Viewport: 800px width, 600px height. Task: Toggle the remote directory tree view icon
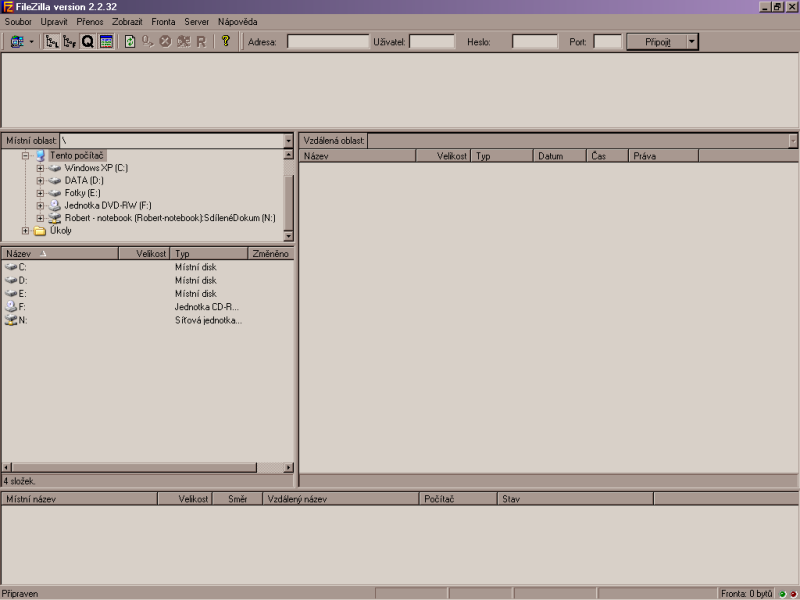click(x=69, y=41)
